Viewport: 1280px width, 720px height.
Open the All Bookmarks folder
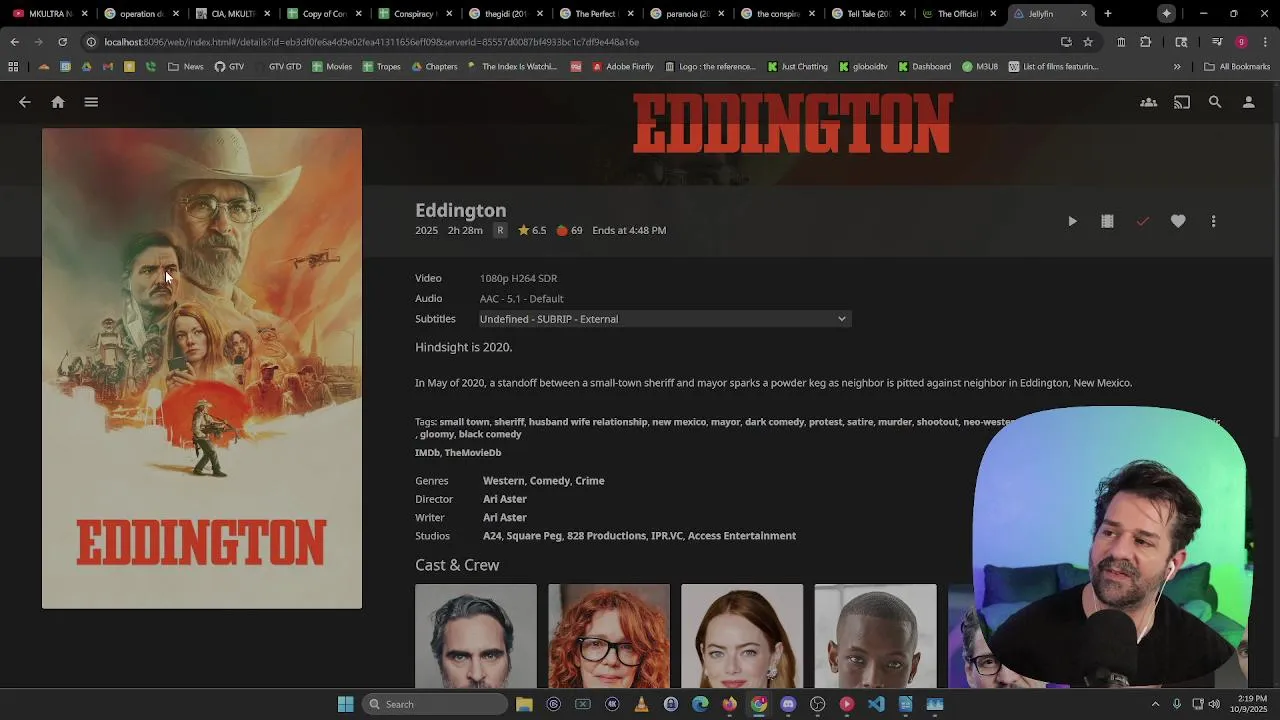[x=1237, y=67]
